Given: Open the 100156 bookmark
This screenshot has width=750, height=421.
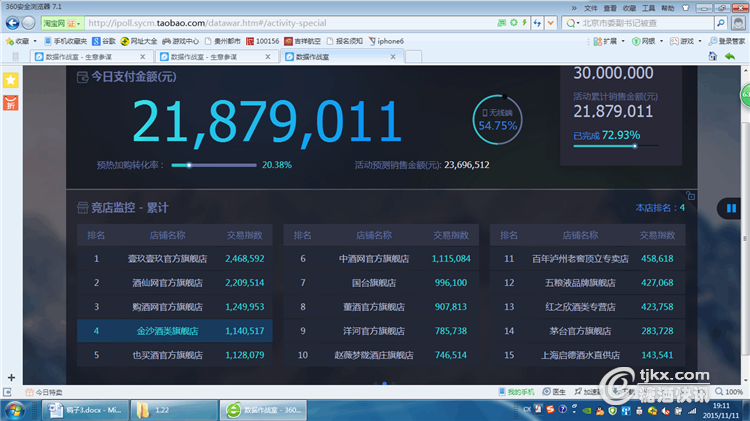Looking at the screenshot, I should coord(262,41).
